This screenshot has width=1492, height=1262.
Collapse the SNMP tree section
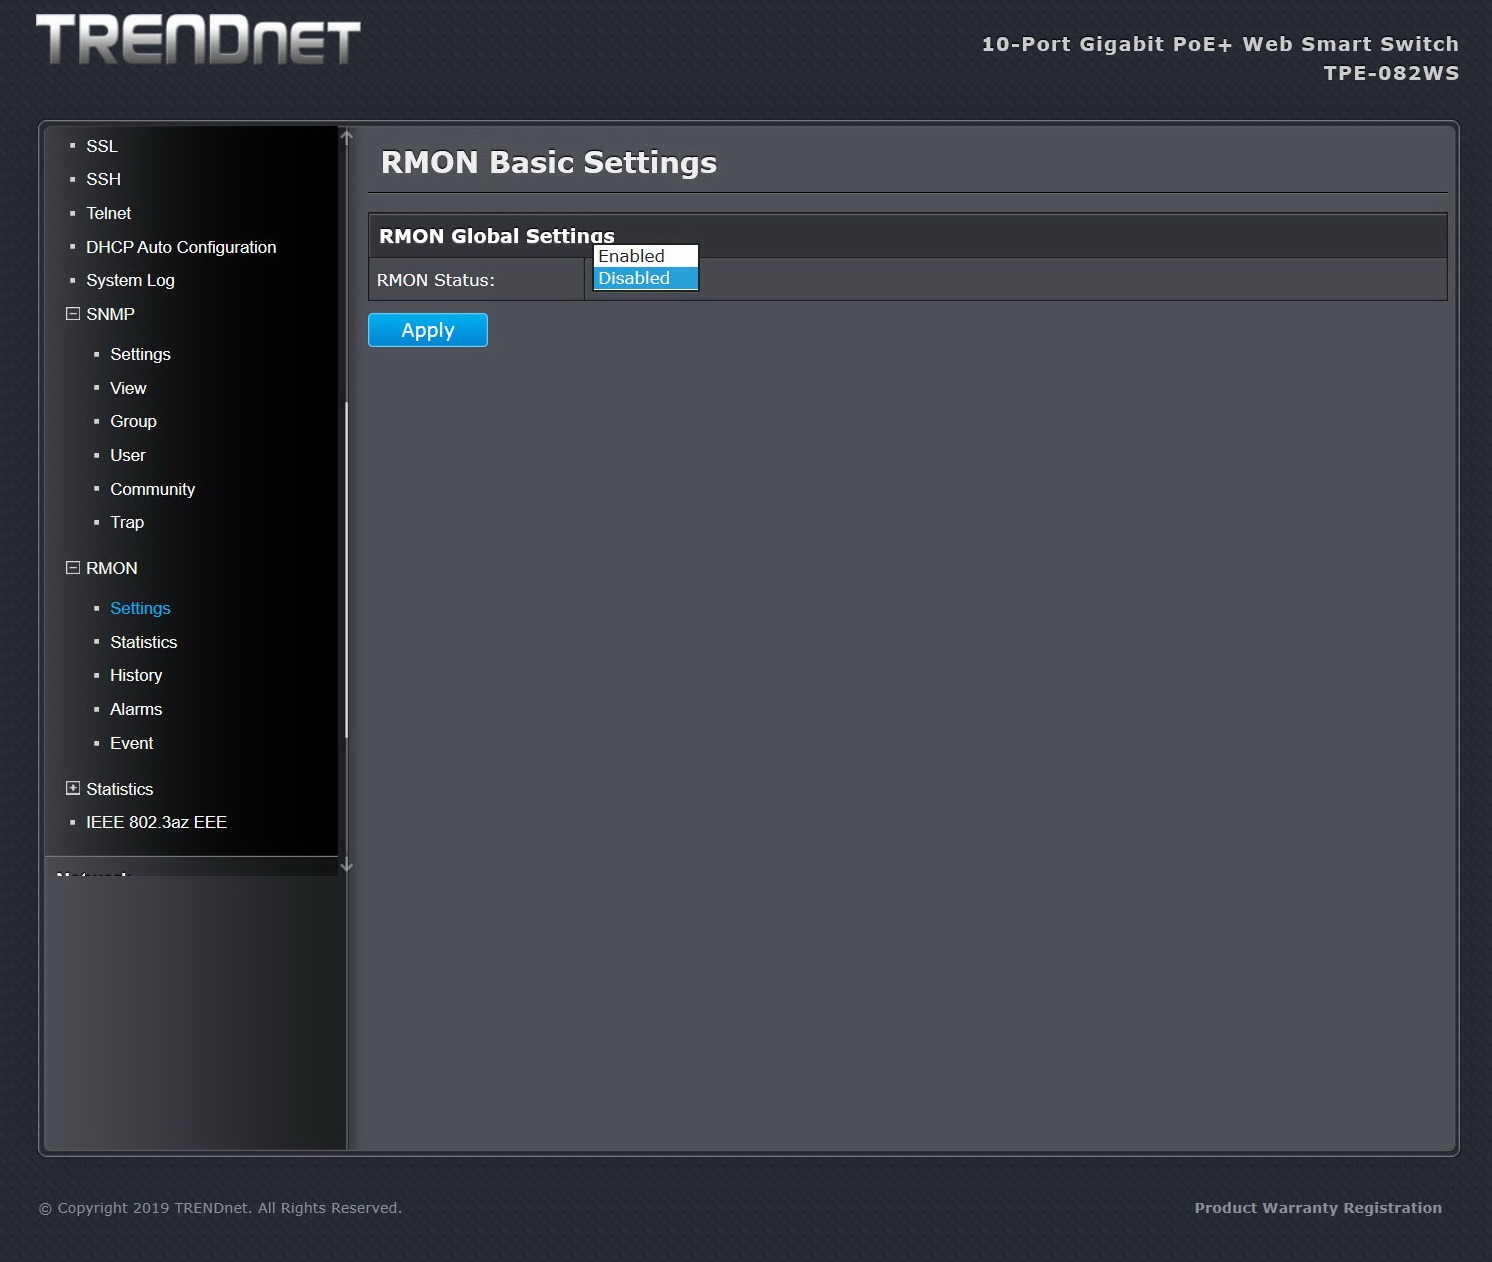[72, 314]
